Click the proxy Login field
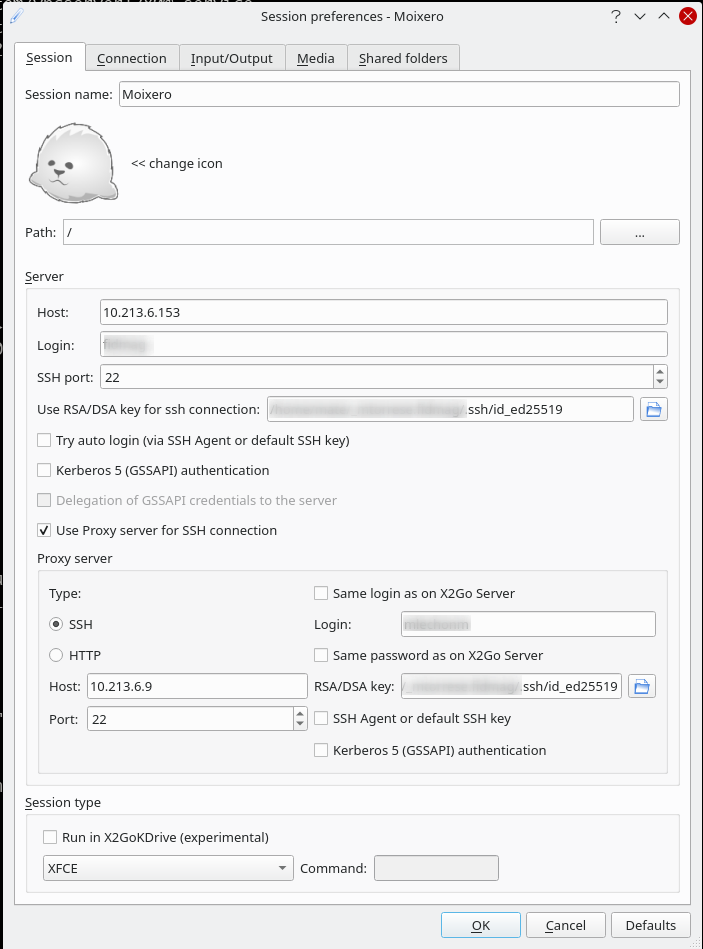This screenshot has height=949, width=703. click(x=528, y=624)
